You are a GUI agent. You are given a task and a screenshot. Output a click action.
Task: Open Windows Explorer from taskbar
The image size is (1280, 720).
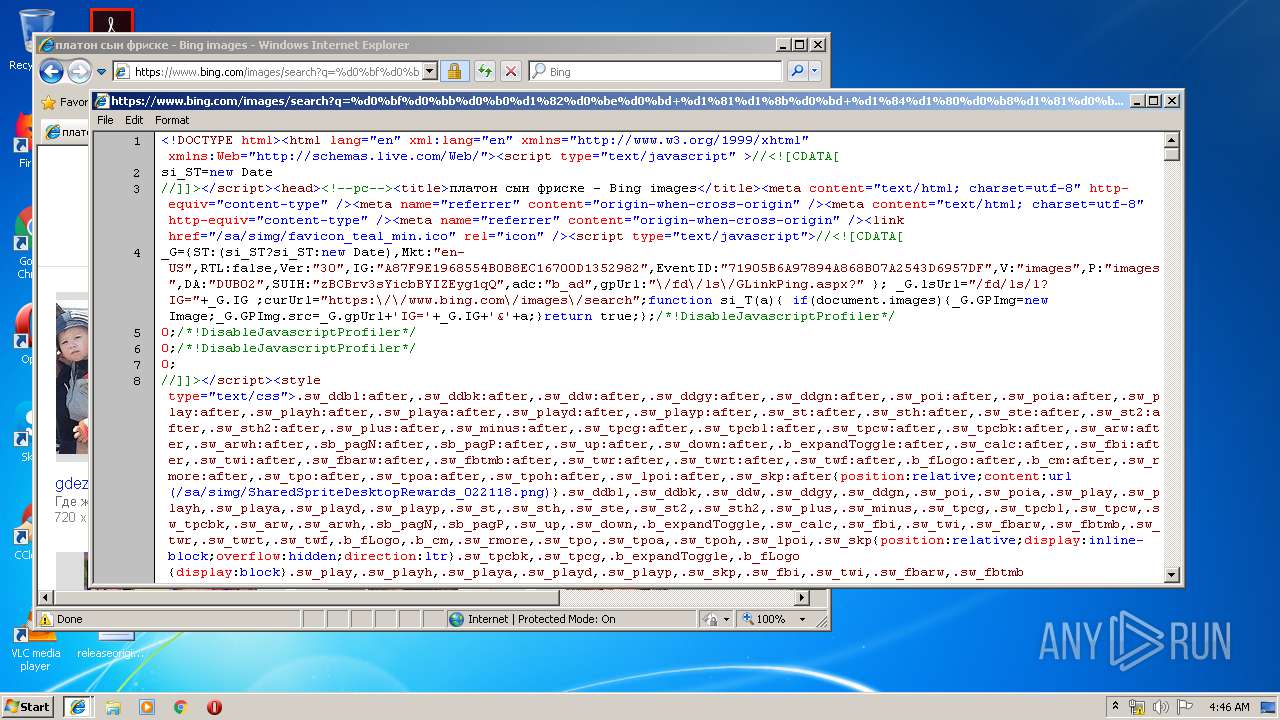click(x=113, y=707)
